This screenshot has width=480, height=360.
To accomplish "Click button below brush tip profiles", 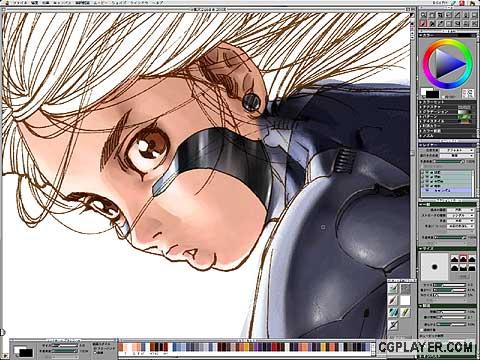I will 463,276.
